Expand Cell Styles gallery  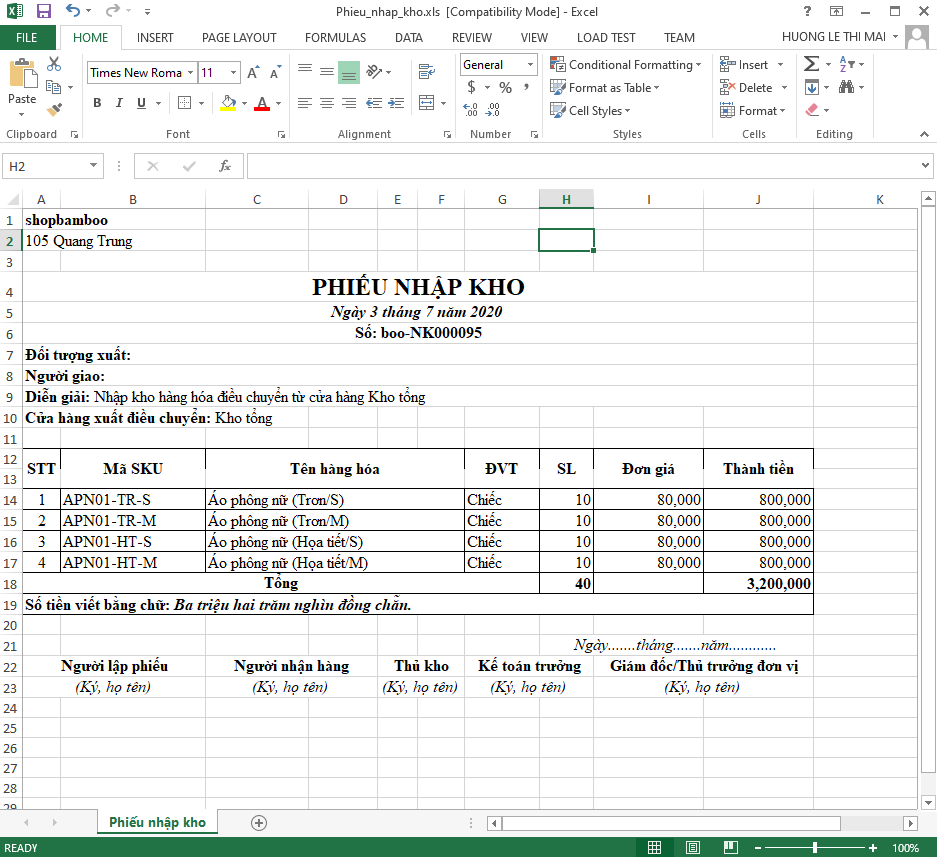[x=590, y=111]
